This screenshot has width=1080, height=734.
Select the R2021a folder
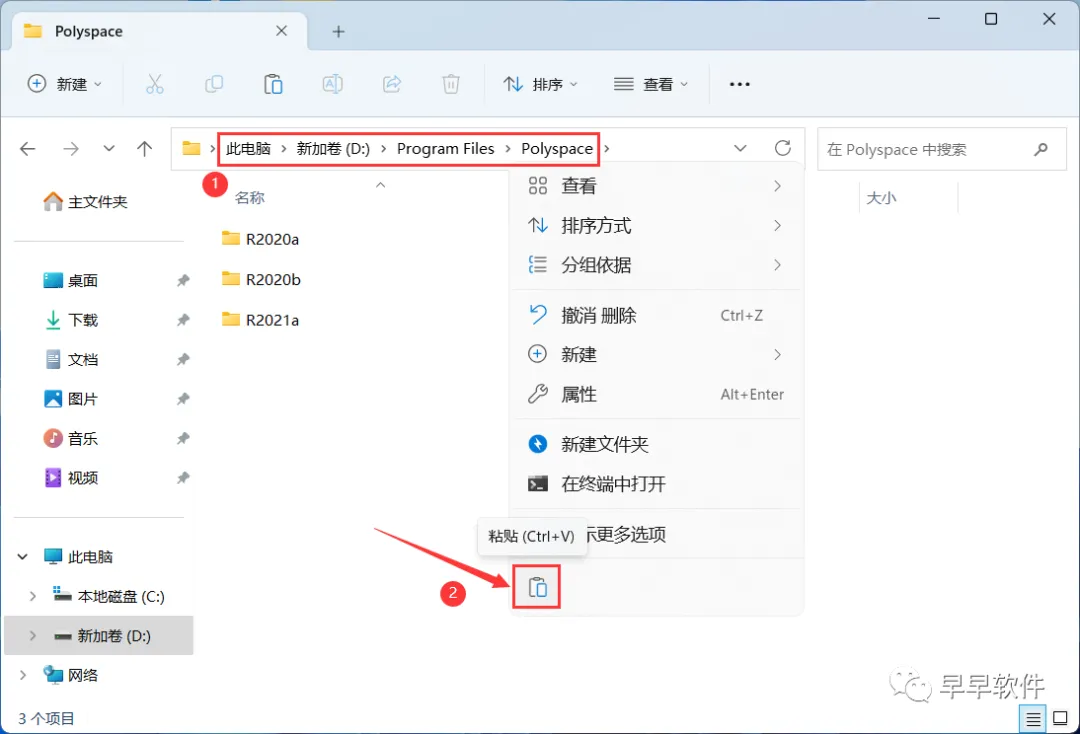point(260,319)
